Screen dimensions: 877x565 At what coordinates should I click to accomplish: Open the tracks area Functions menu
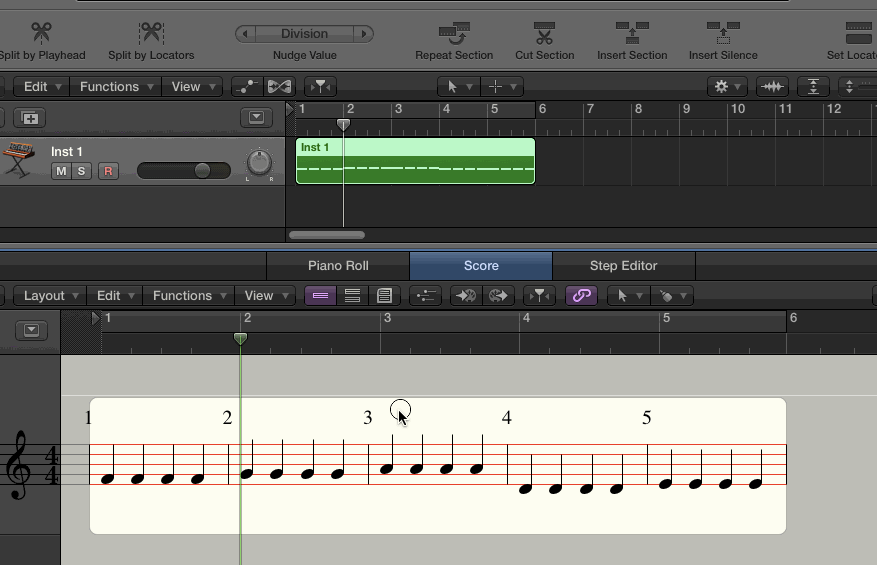(x=115, y=87)
